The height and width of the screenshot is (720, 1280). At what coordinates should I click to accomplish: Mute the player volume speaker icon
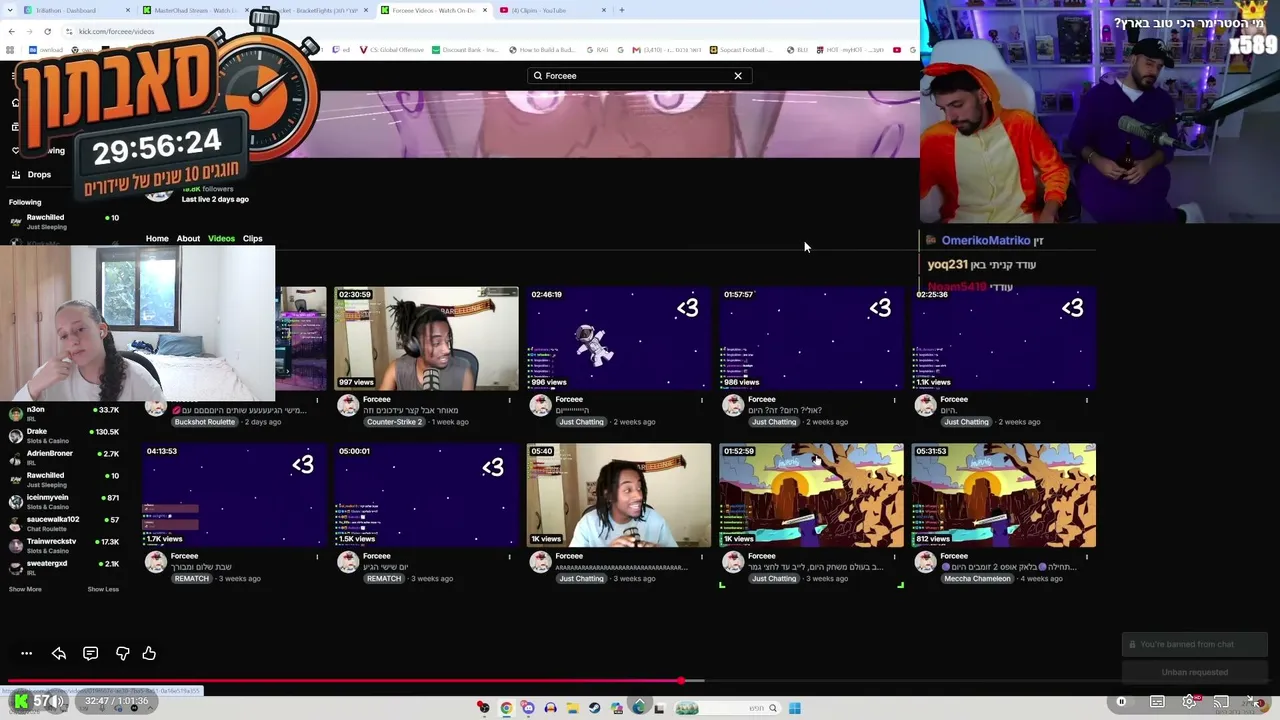point(58,701)
